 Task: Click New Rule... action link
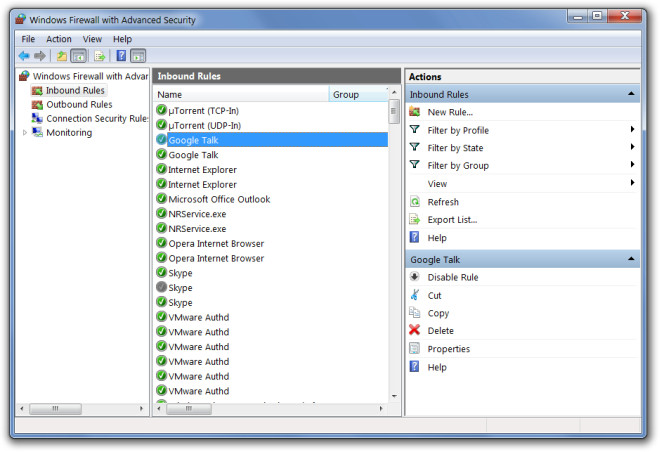(x=450, y=112)
